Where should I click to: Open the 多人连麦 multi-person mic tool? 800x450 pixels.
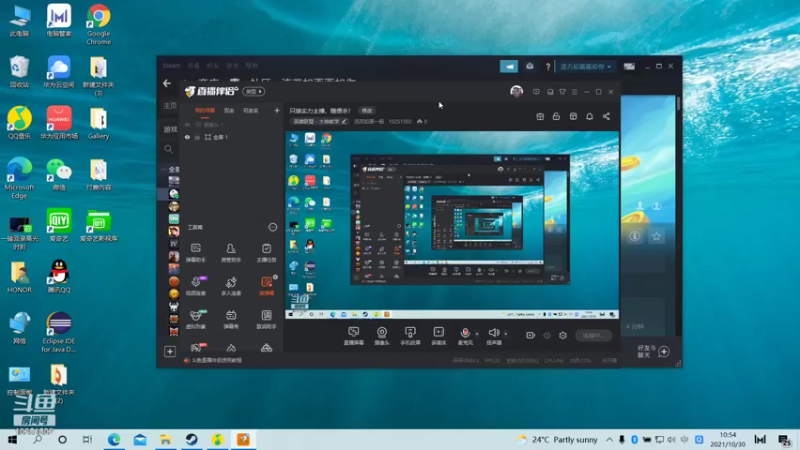point(231,286)
